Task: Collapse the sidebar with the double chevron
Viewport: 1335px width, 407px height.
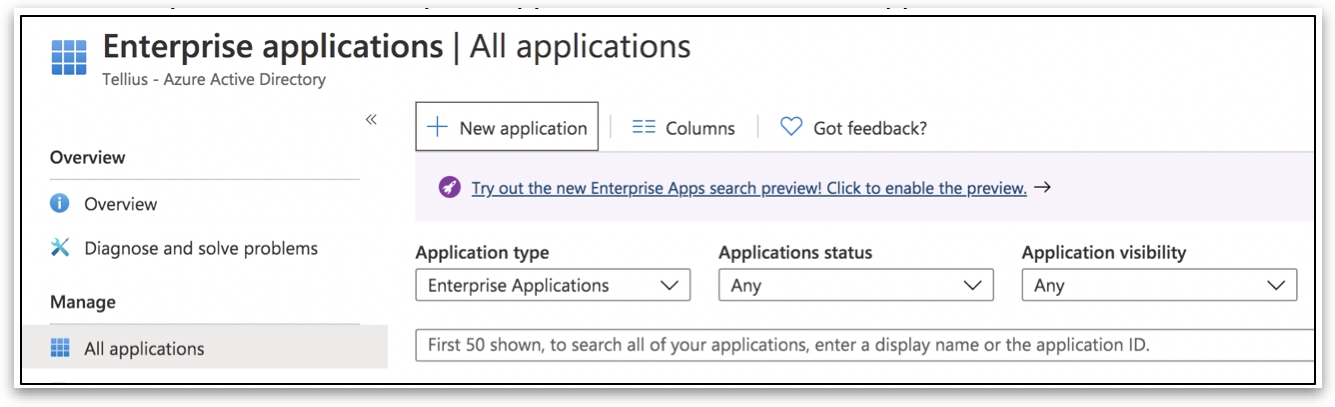Action: click(x=371, y=120)
